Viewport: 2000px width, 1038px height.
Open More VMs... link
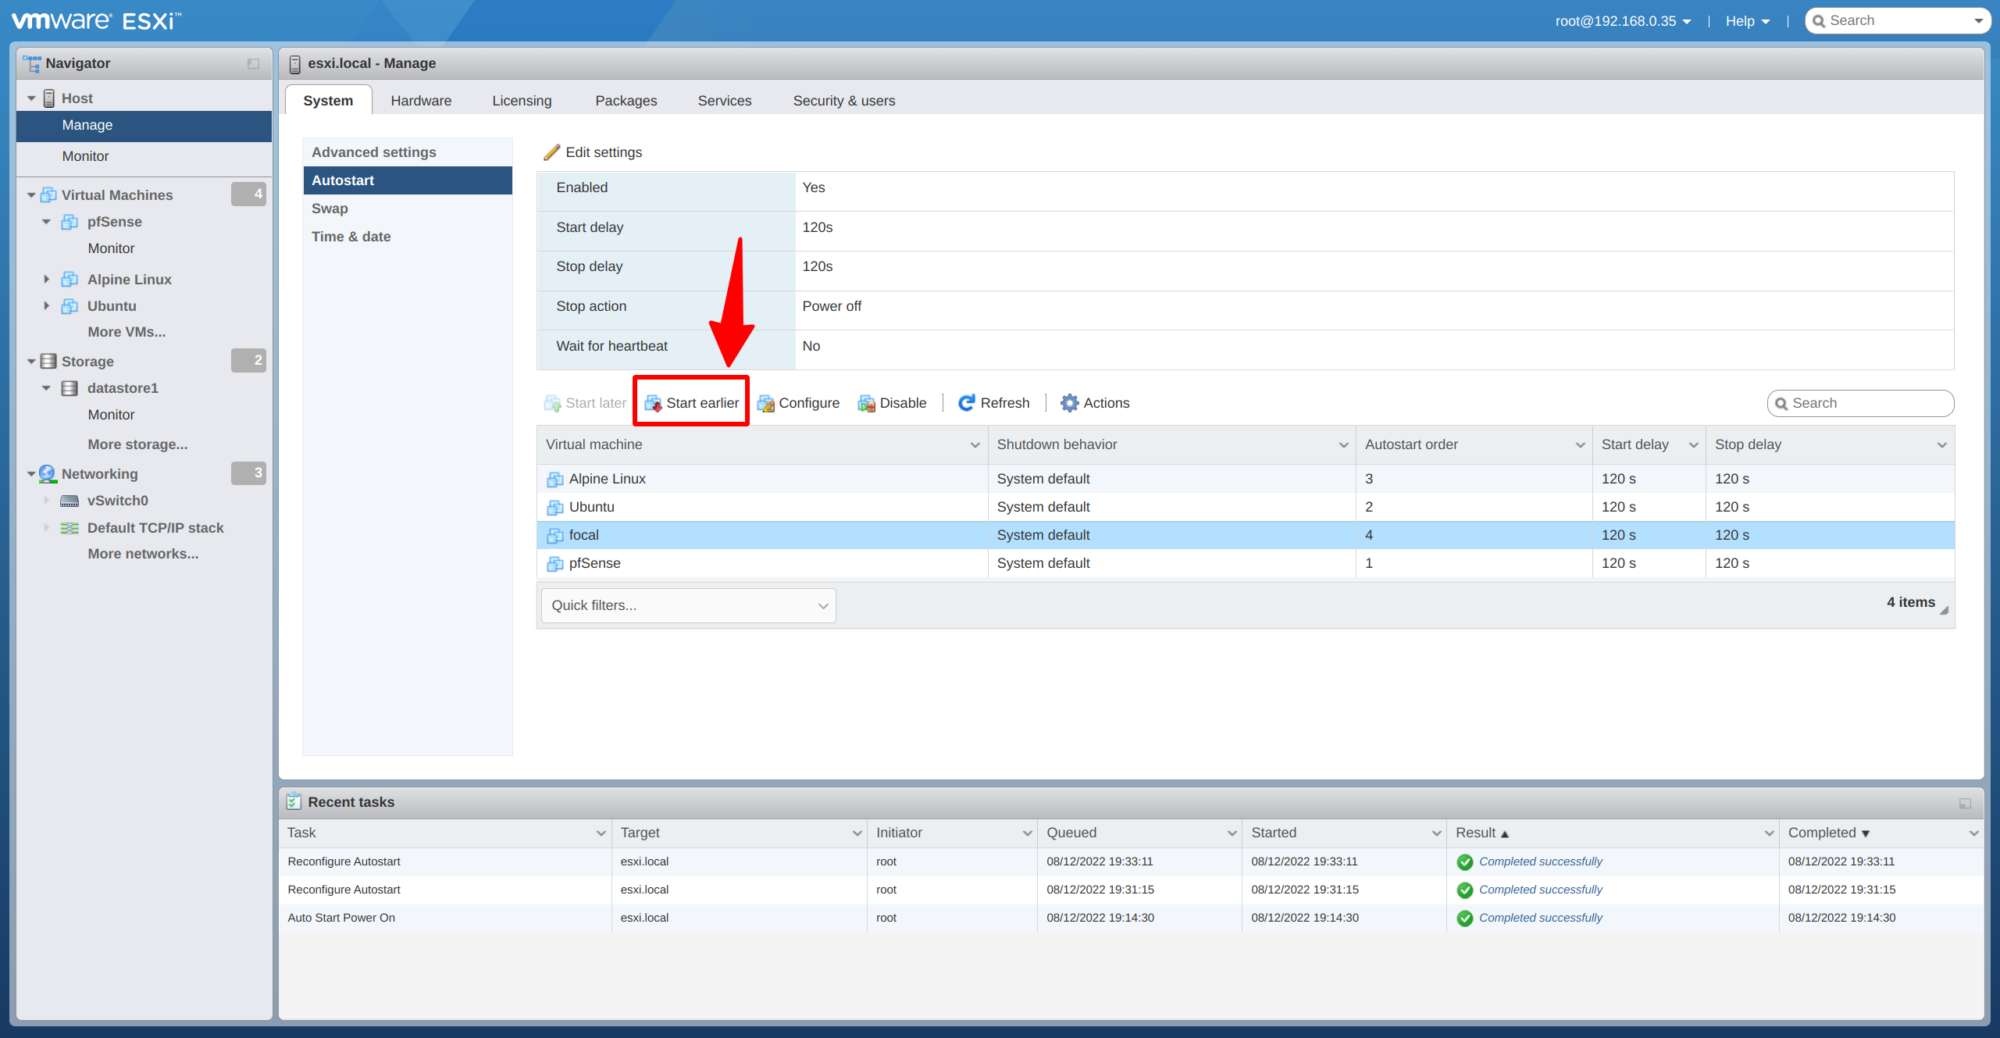coord(126,332)
